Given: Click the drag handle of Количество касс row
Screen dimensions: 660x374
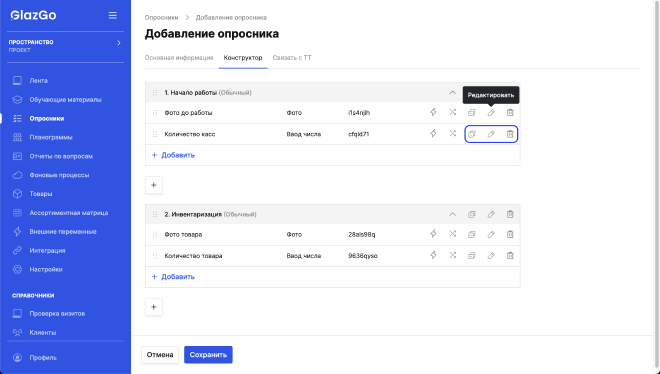Looking at the screenshot, I should pos(155,134).
